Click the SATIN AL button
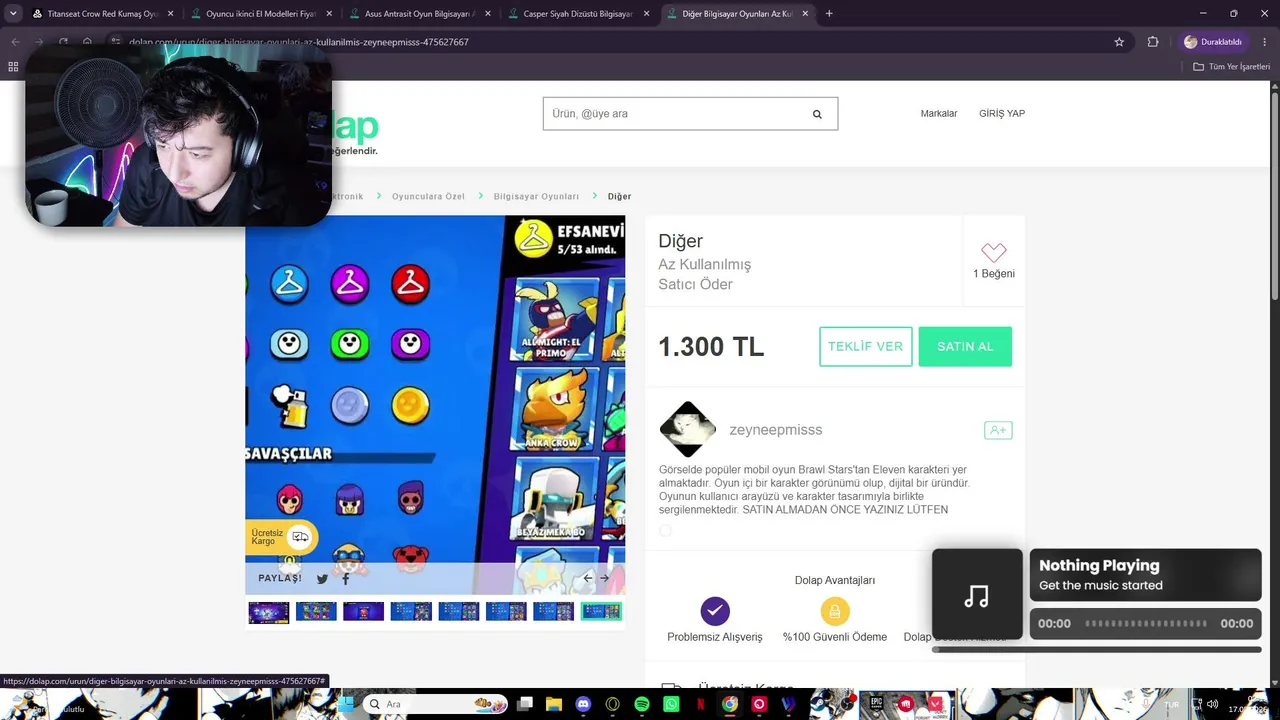Image resolution: width=1280 pixels, height=720 pixels. 965,346
